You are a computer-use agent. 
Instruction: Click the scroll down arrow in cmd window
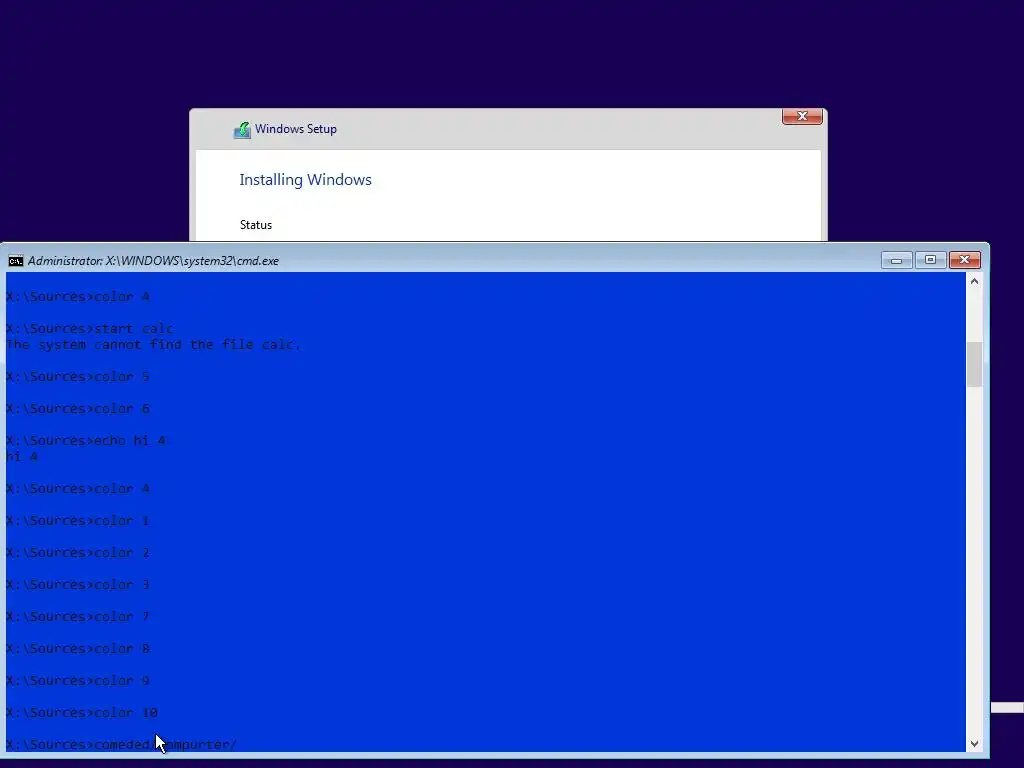(x=974, y=743)
